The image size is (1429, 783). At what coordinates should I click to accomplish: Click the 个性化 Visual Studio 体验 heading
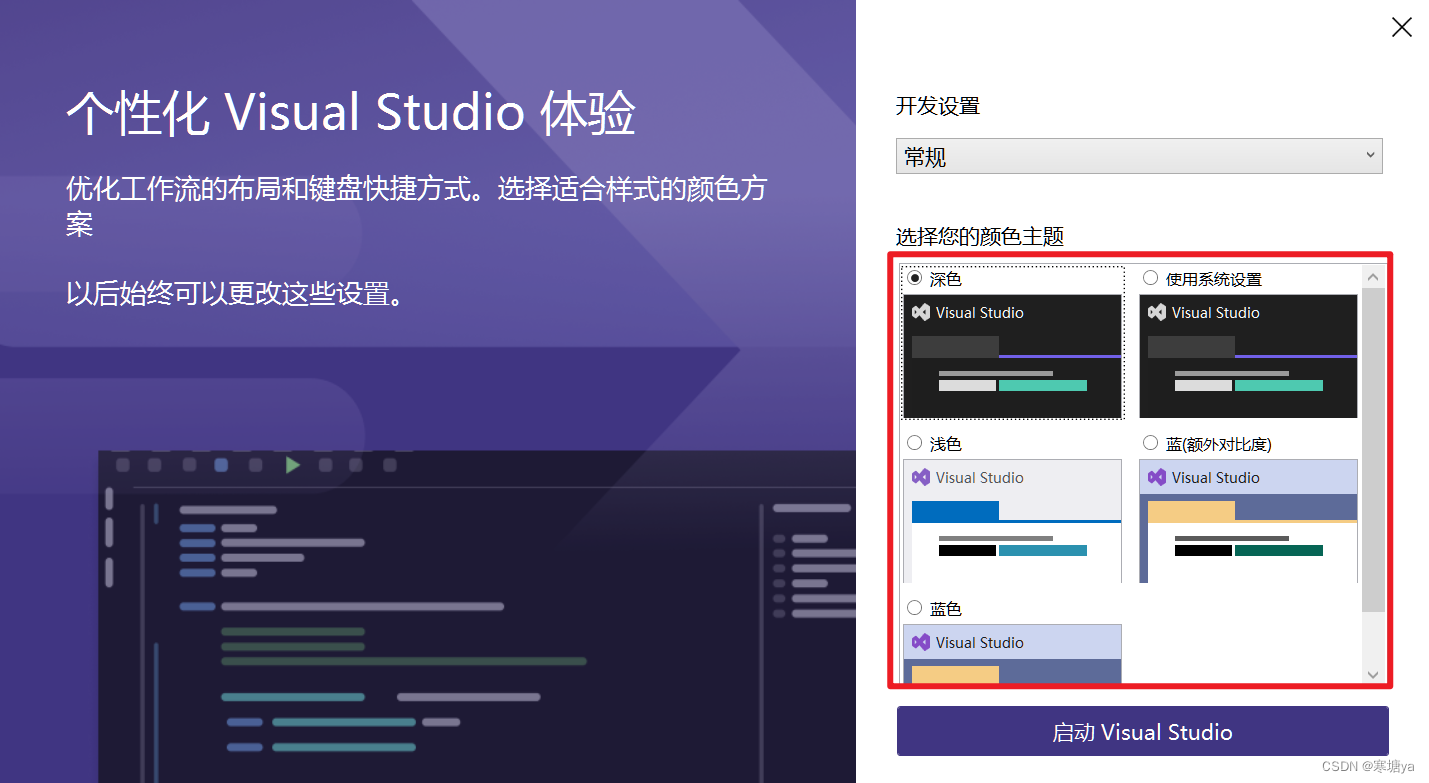[351, 113]
